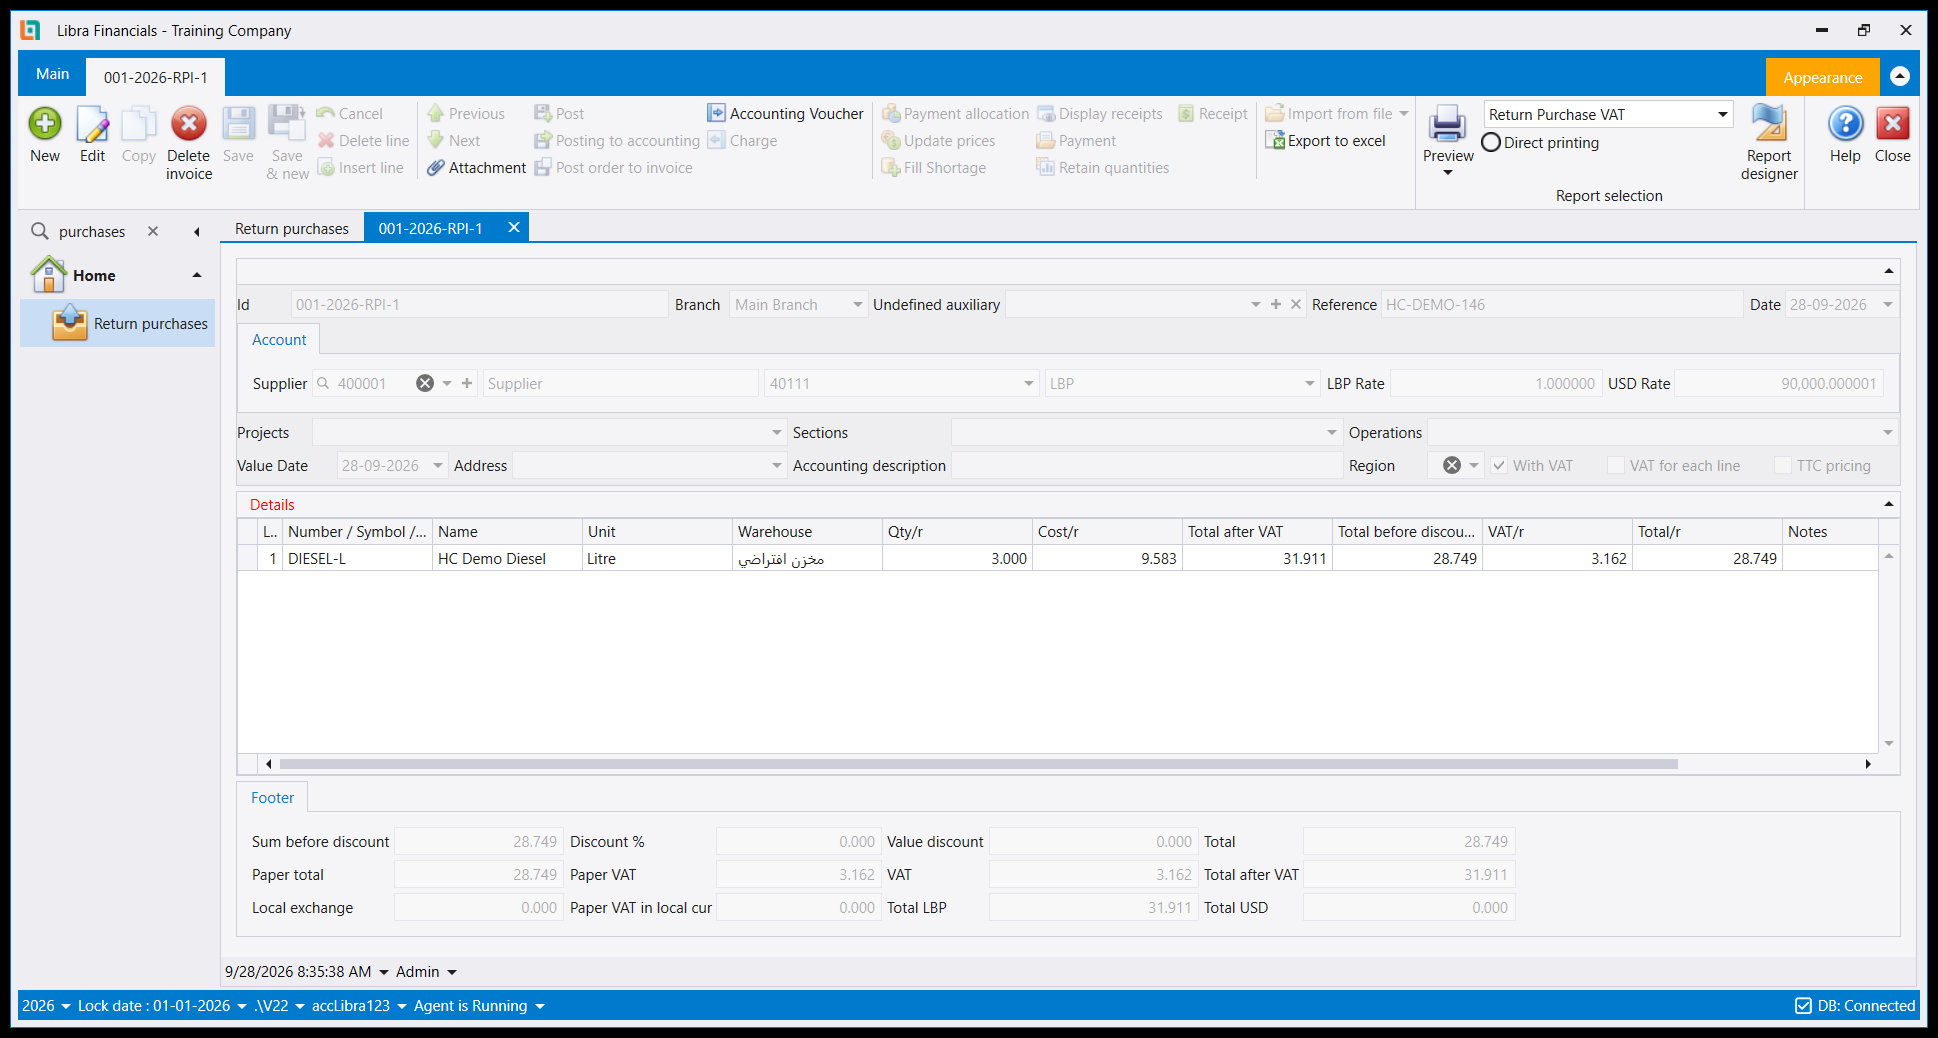
Task: Click the Appearance button
Action: click(1822, 77)
